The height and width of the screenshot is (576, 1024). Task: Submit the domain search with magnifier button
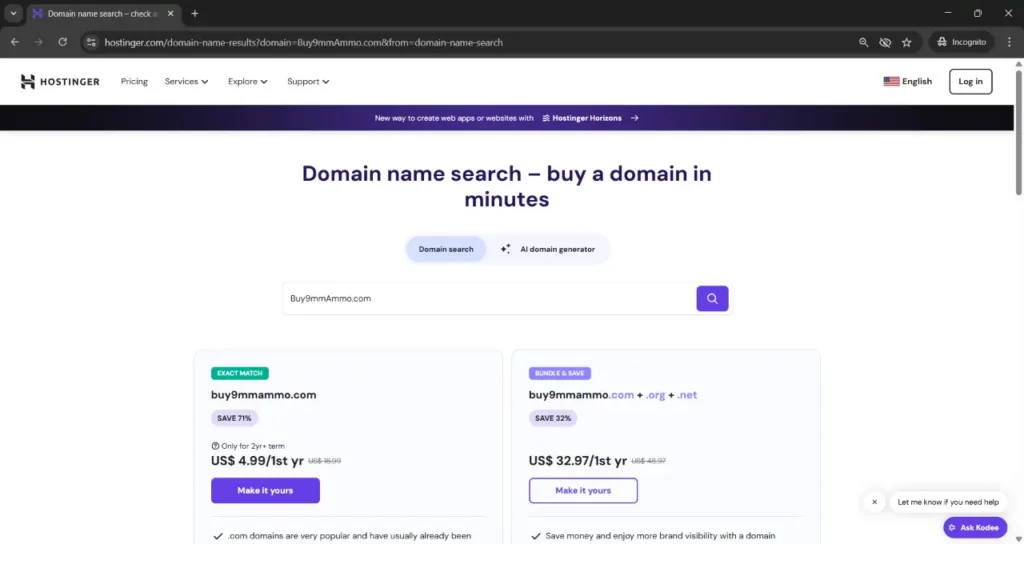[712, 298]
